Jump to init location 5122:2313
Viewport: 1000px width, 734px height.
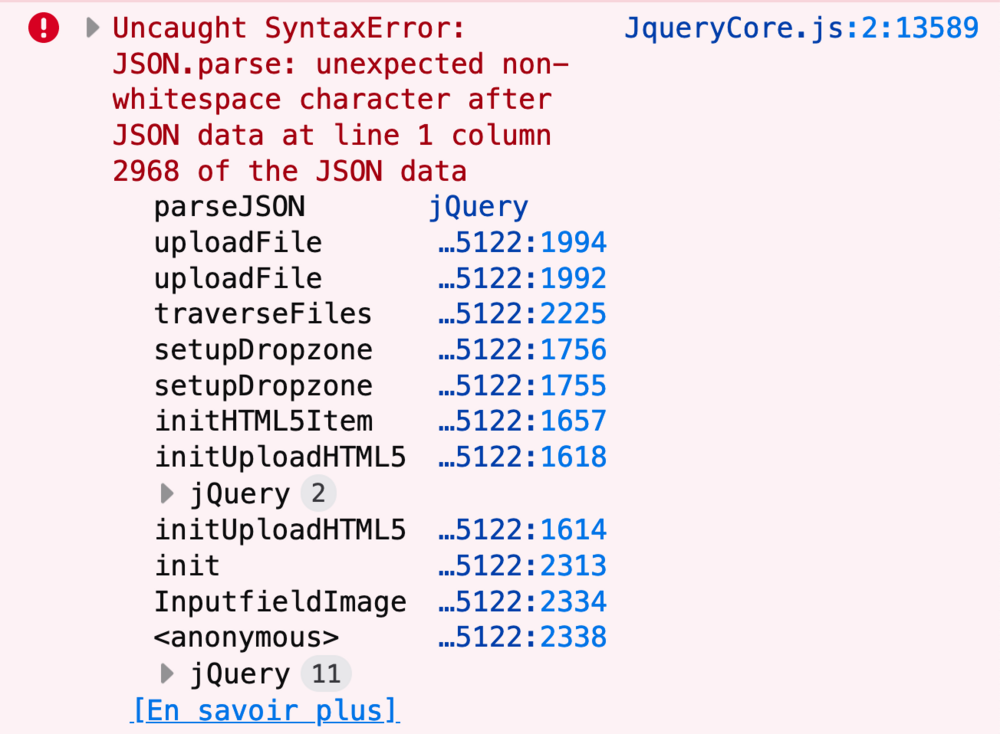(x=523, y=566)
